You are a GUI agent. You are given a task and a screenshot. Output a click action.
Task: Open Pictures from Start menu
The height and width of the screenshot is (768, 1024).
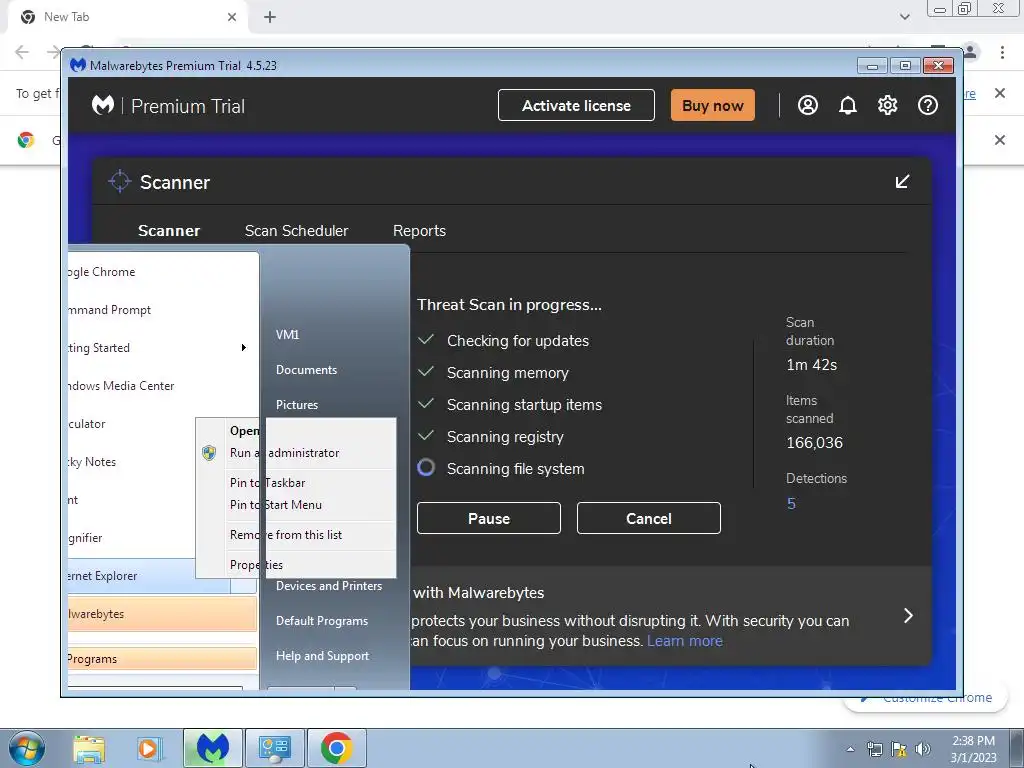click(296, 405)
